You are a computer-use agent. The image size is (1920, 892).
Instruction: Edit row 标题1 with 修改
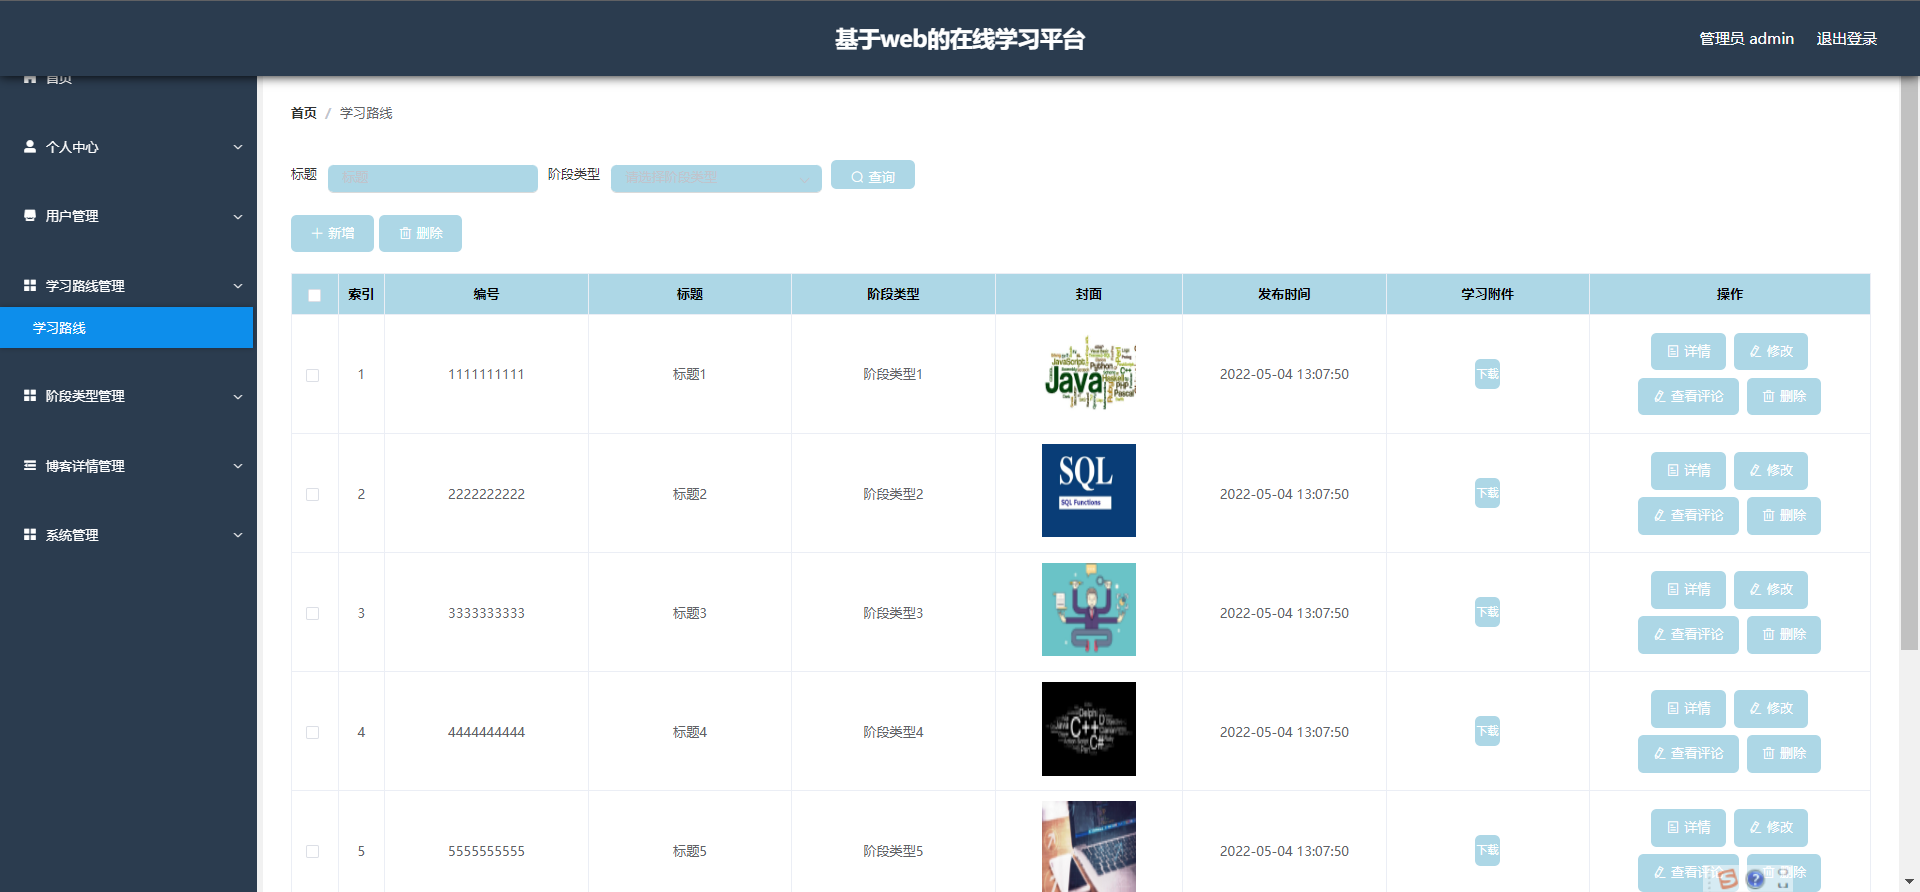click(x=1771, y=351)
